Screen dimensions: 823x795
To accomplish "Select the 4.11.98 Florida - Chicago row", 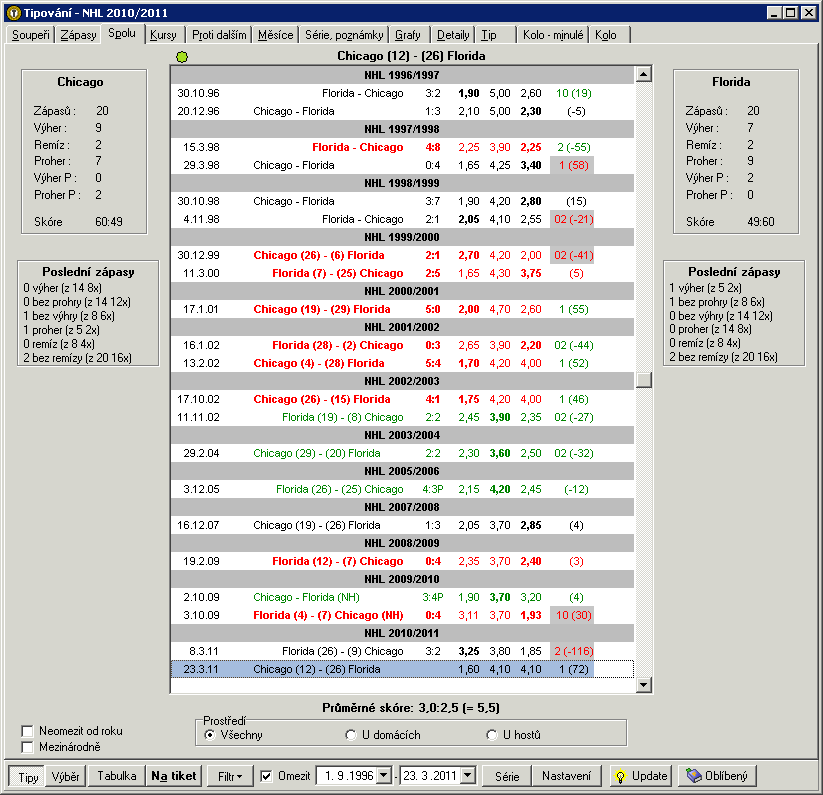I will [402, 219].
